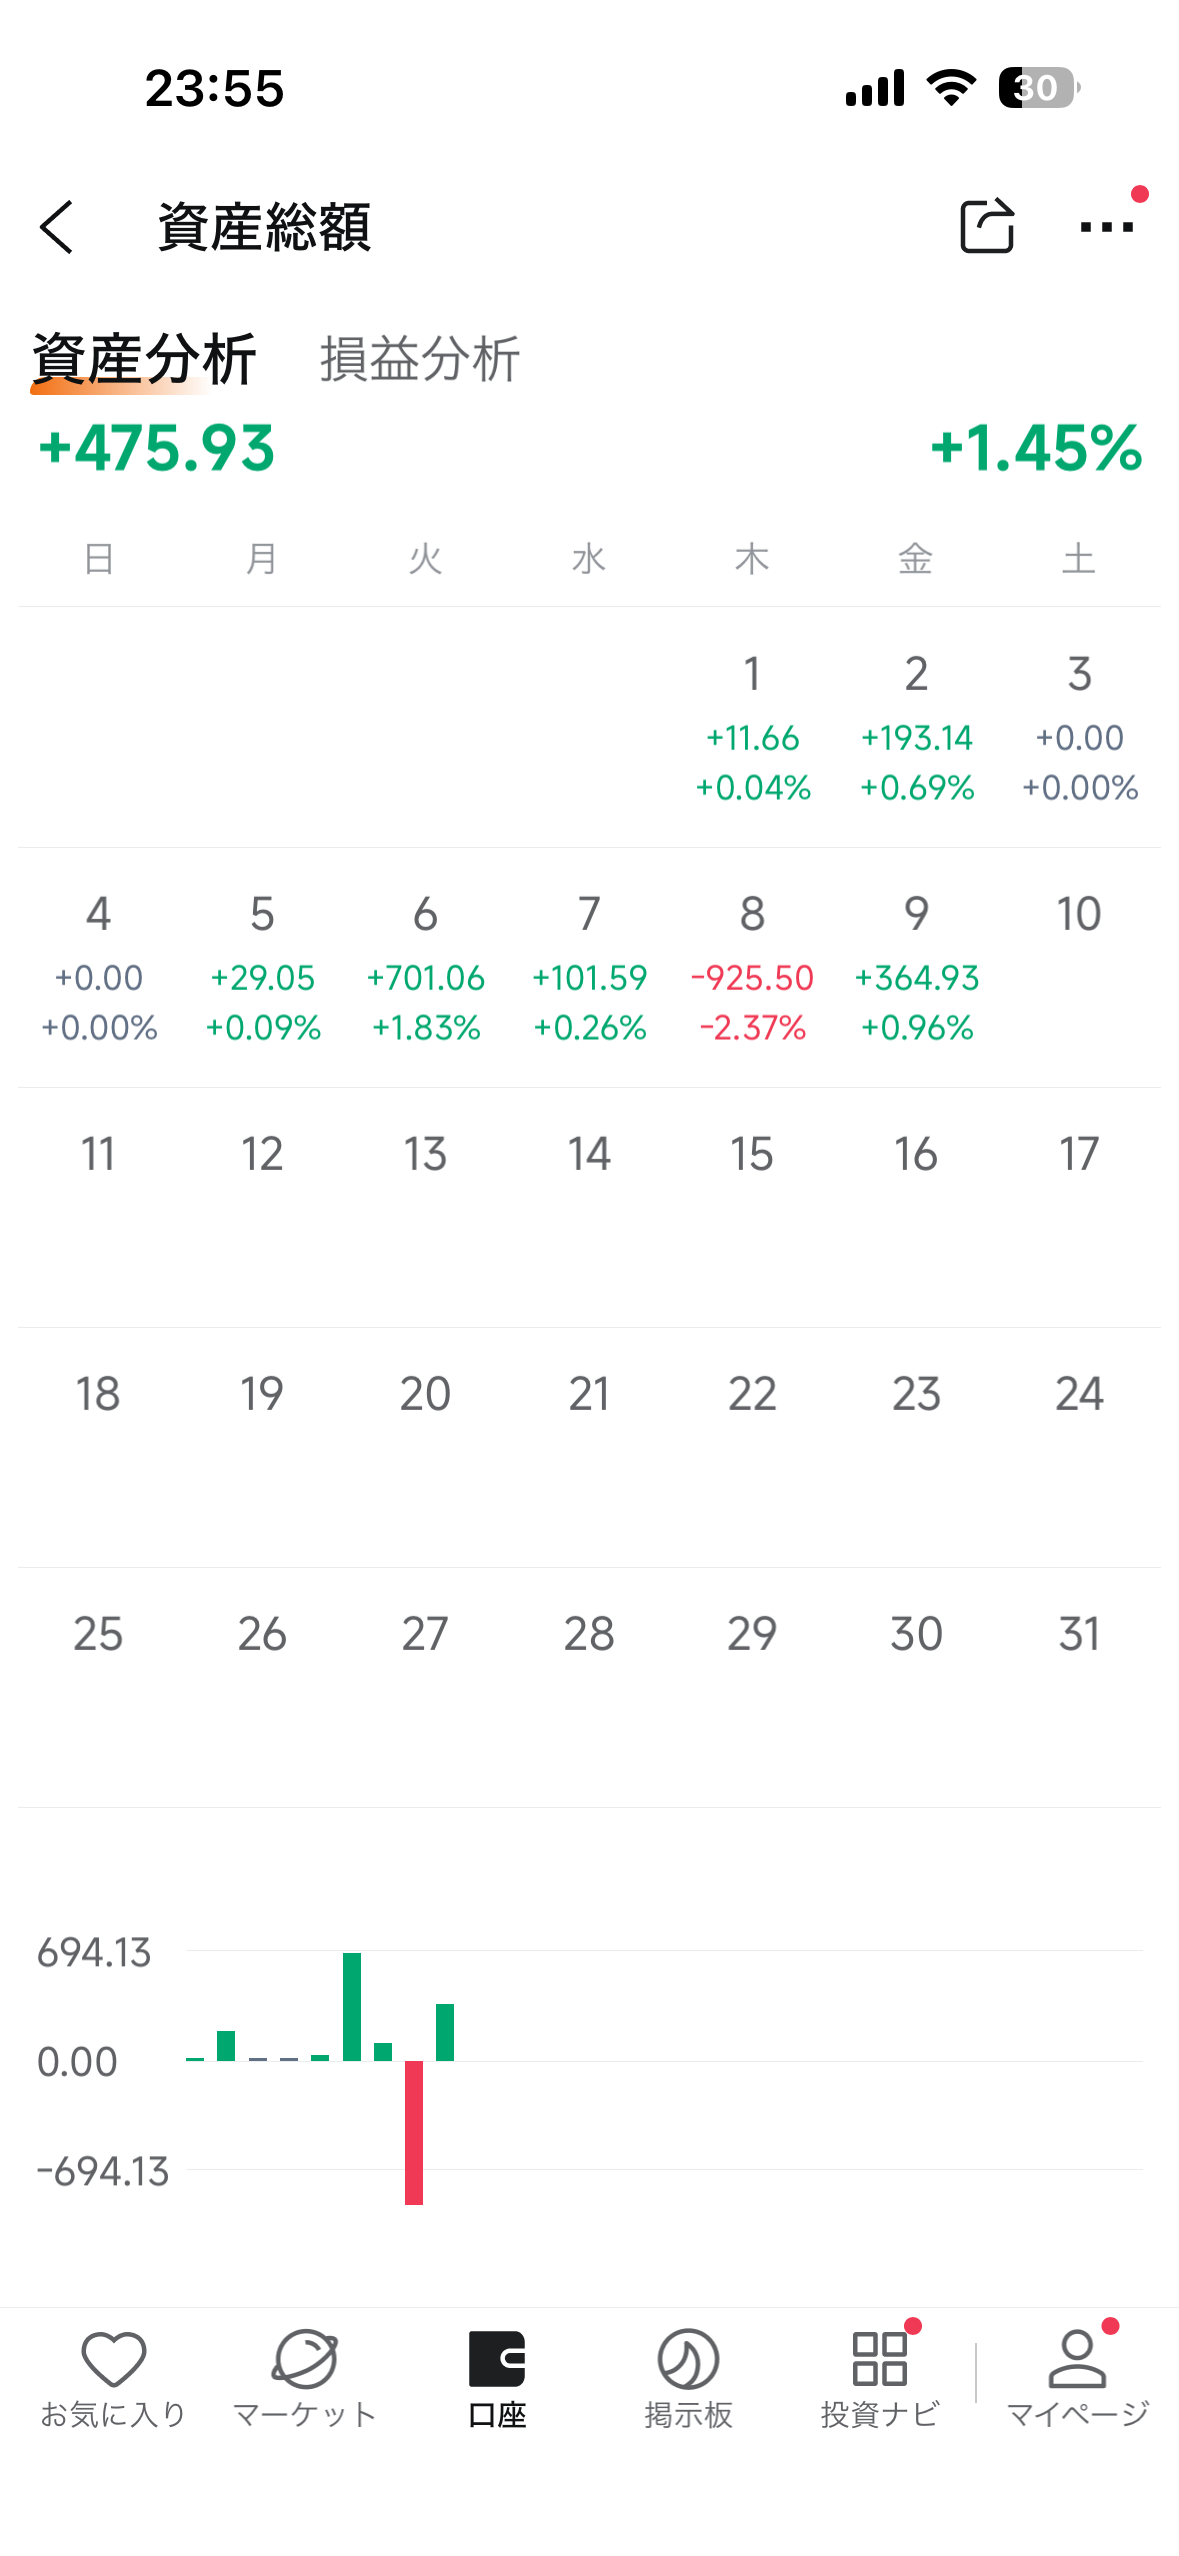Select the 資産分析 tab

point(144,359)
